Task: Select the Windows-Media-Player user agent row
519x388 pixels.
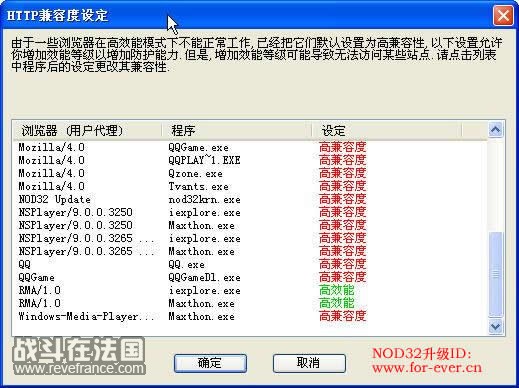Action: [x=86, y=316]
